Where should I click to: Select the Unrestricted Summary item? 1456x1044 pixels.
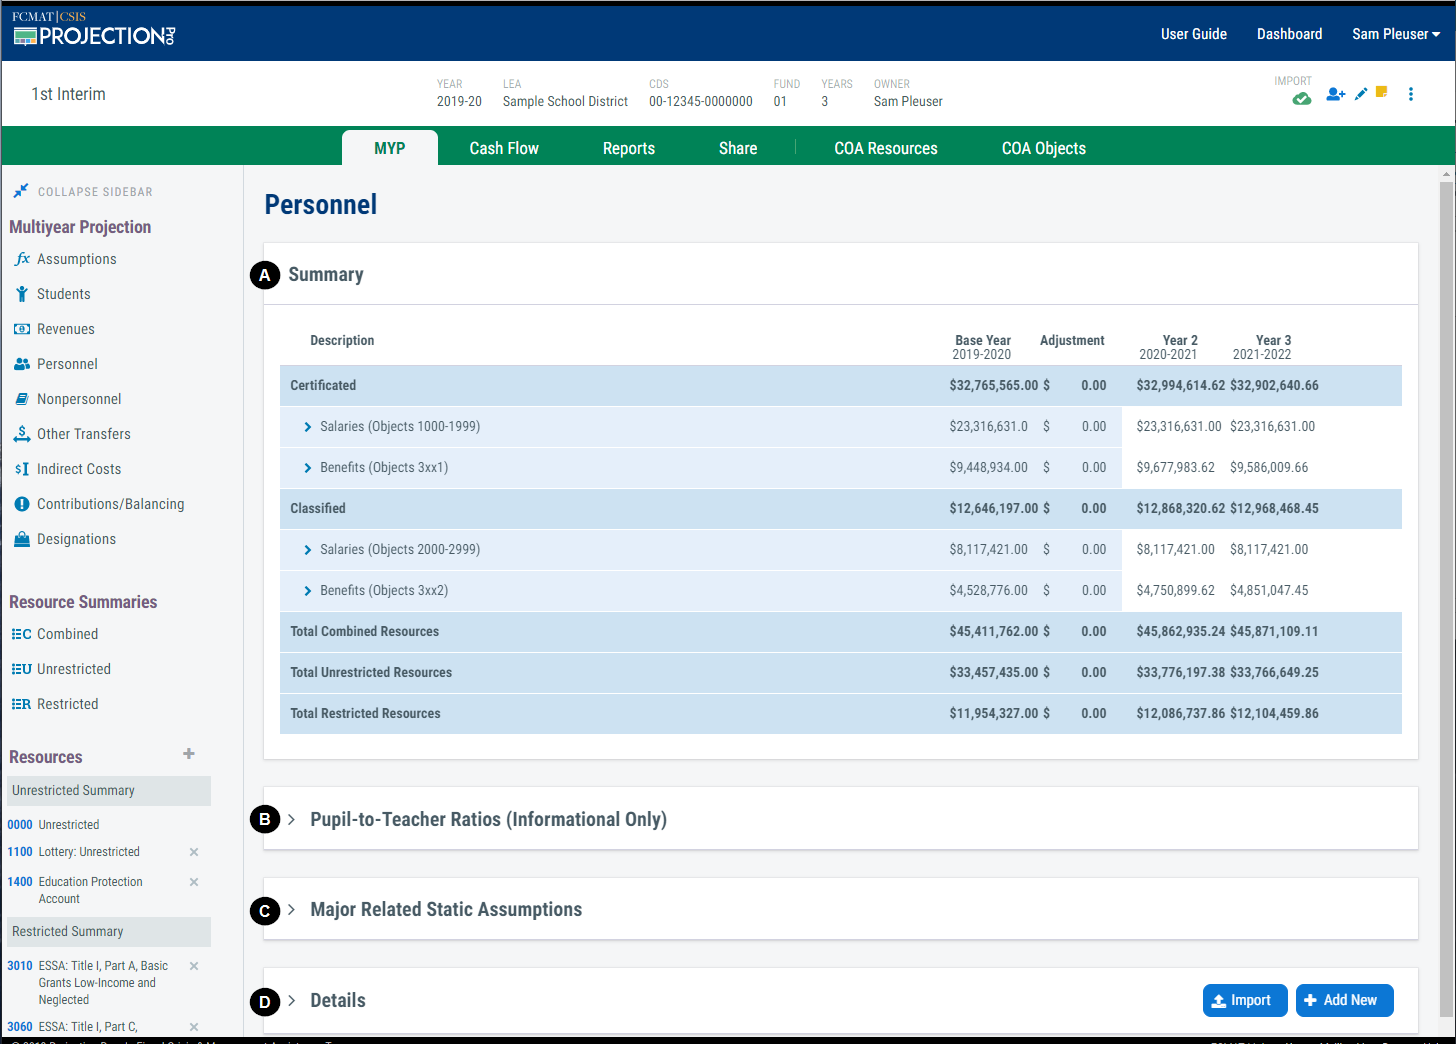[x=109, y=791]
